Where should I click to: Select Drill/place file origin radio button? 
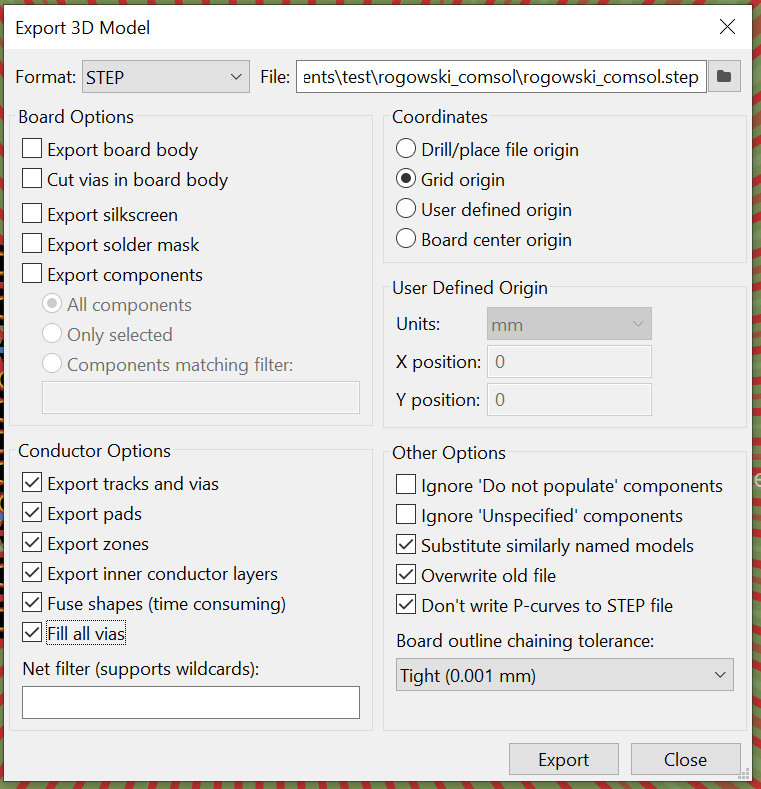point(406,150)
